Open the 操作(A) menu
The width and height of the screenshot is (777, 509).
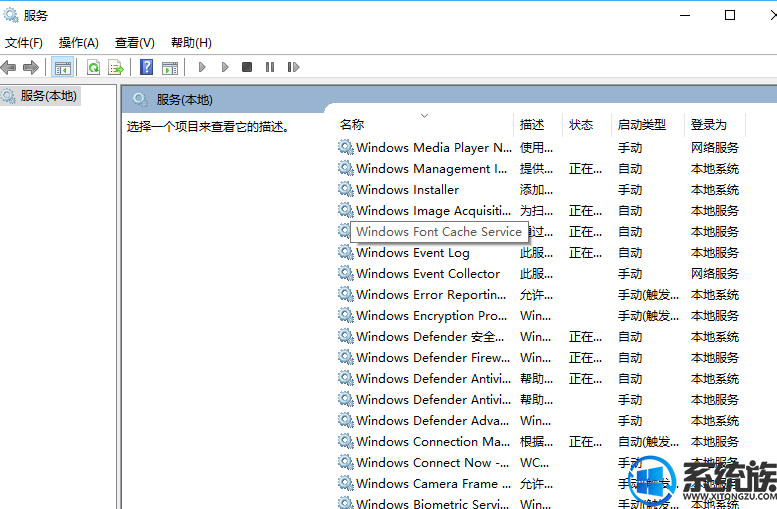point(78,43)
